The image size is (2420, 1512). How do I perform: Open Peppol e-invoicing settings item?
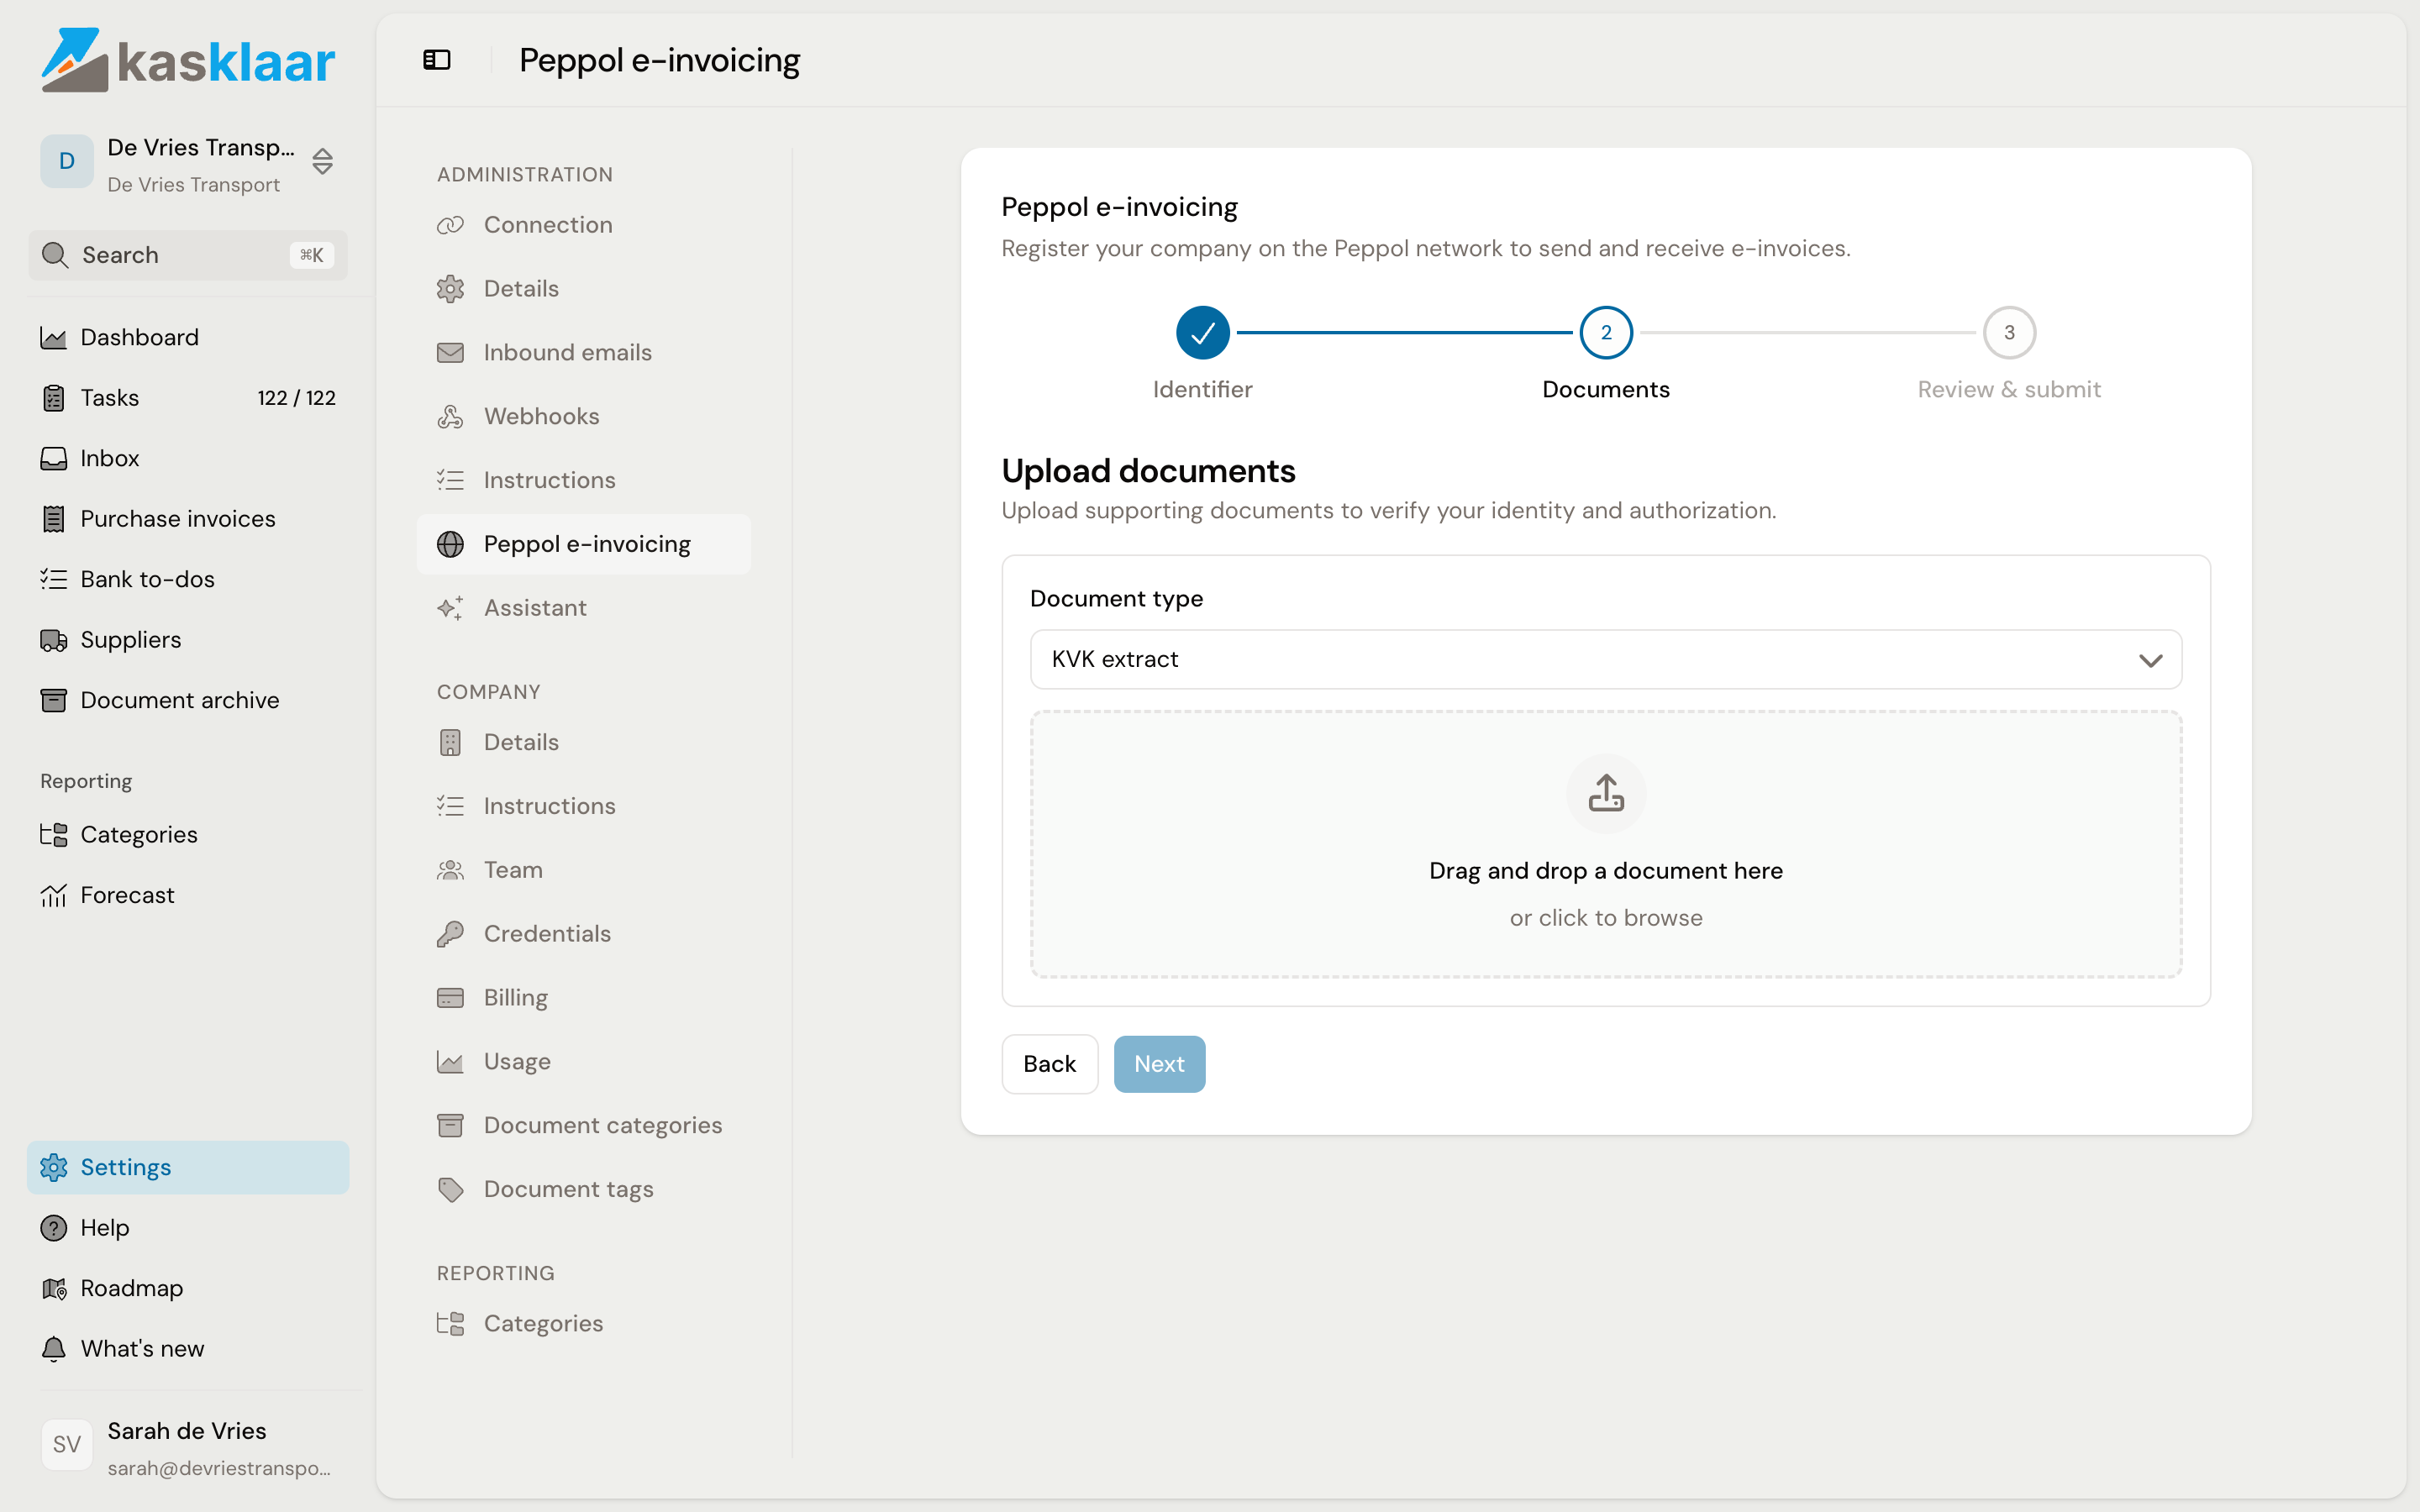tap(584, 544)
